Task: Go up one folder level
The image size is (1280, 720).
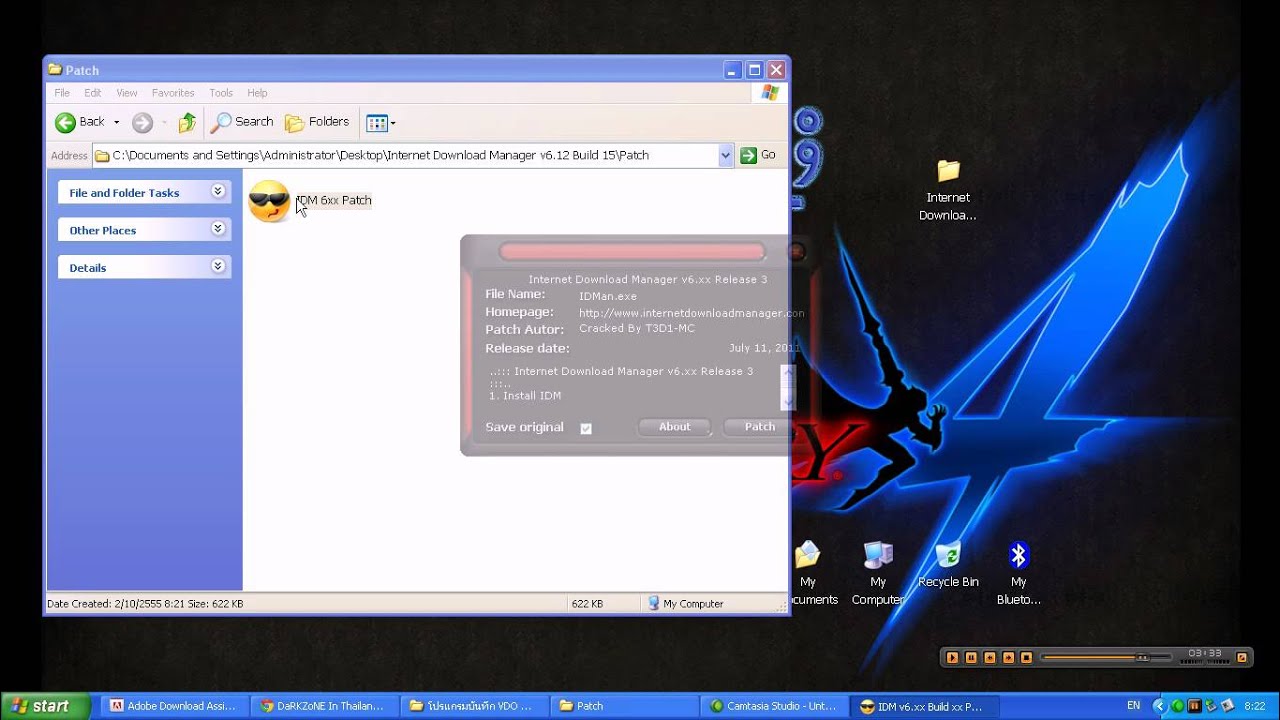Action: (187, 122)
